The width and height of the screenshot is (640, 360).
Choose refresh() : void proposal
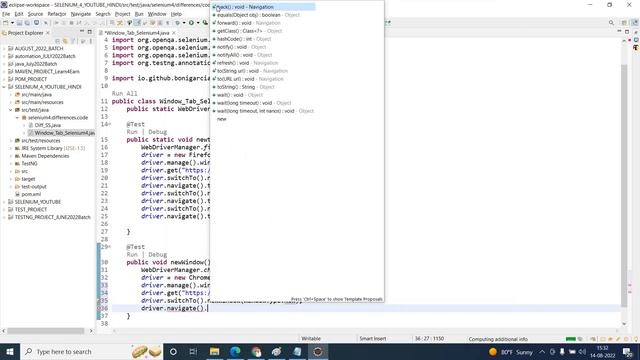click(245, 63)
